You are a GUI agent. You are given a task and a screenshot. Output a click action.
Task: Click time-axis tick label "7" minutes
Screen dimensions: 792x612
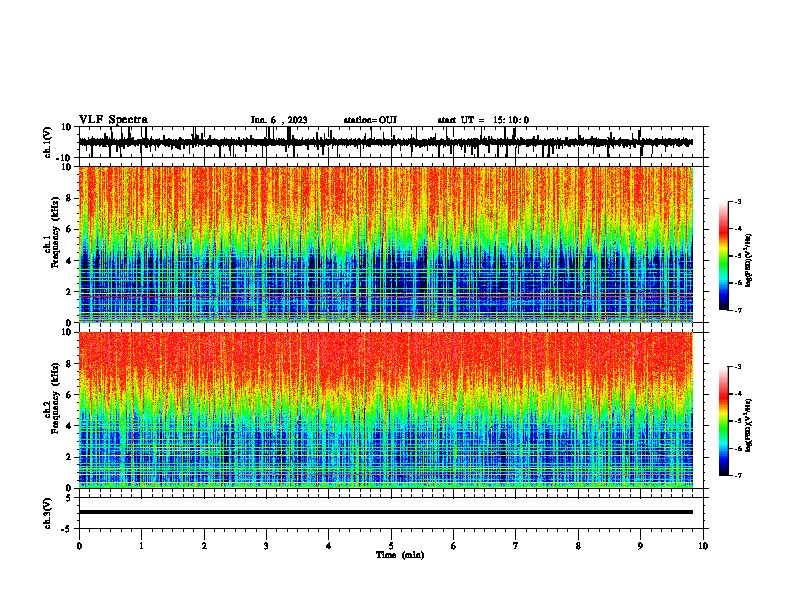[x=516, y=546]
